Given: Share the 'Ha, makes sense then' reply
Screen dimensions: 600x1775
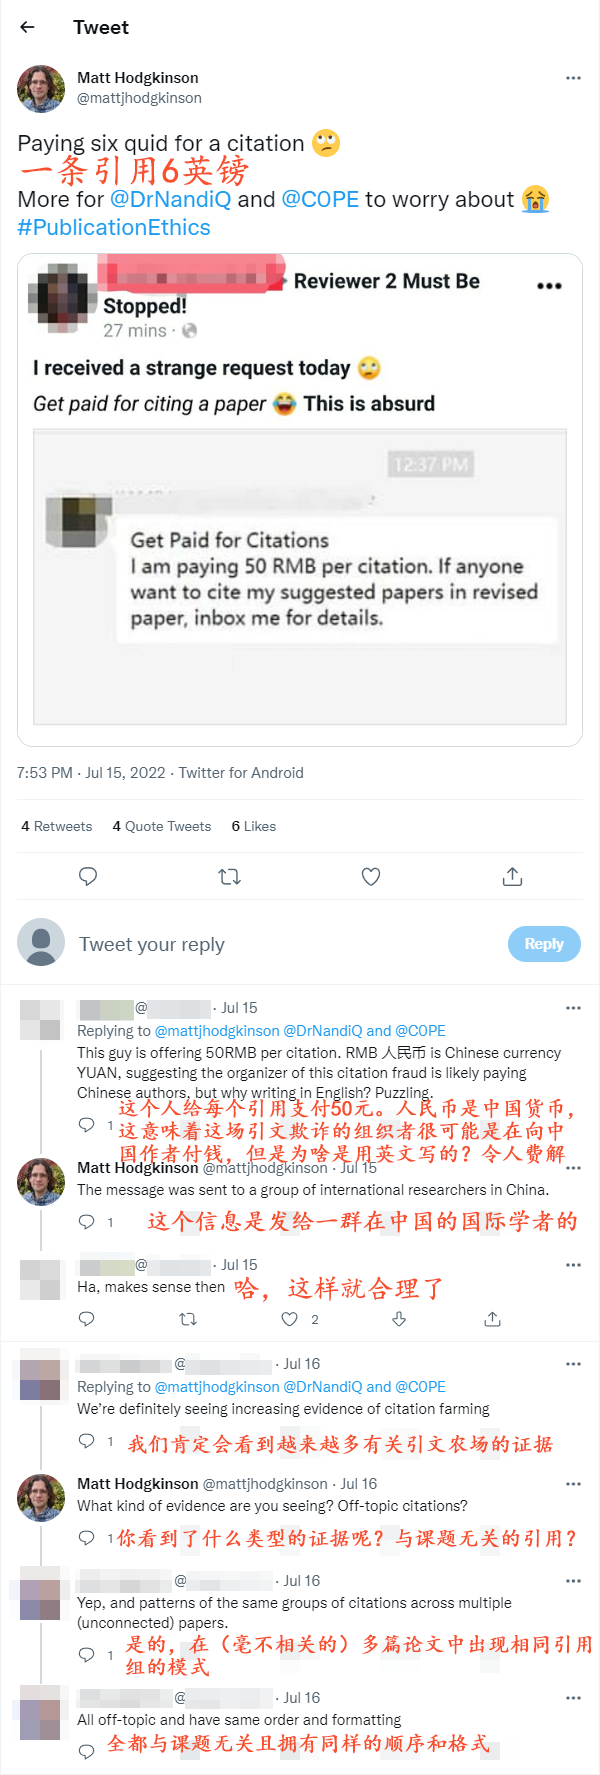Looking at the screenshot, I should pyautogui.click(x=492, y=1319).
